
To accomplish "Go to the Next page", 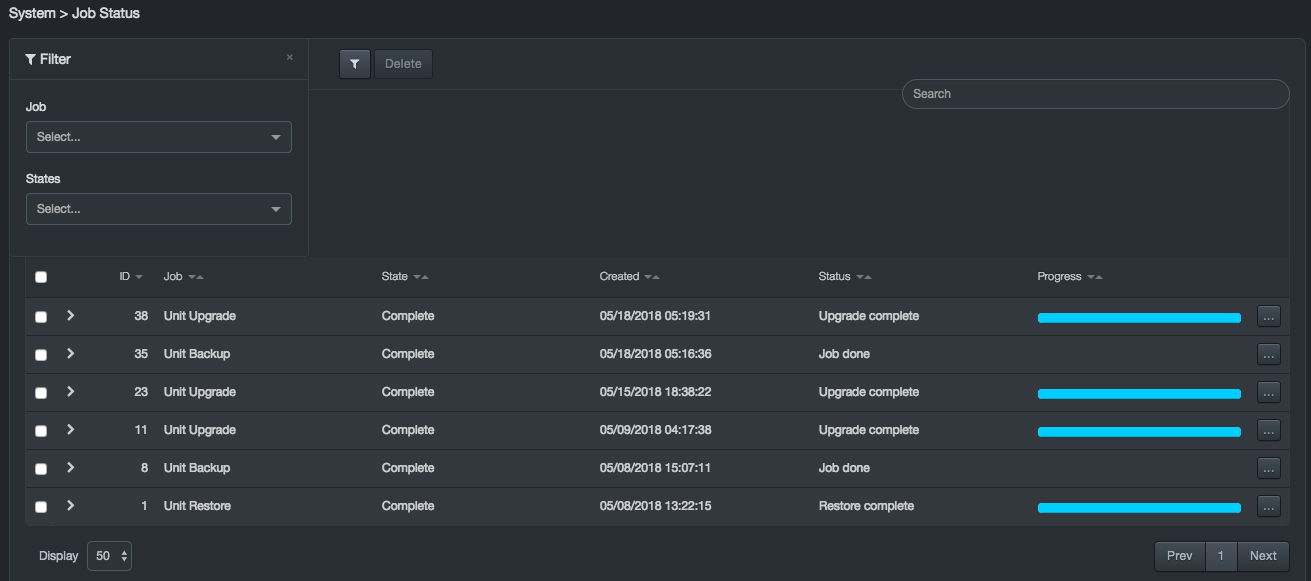I will pyautogui.click(x=1263, y=556).
